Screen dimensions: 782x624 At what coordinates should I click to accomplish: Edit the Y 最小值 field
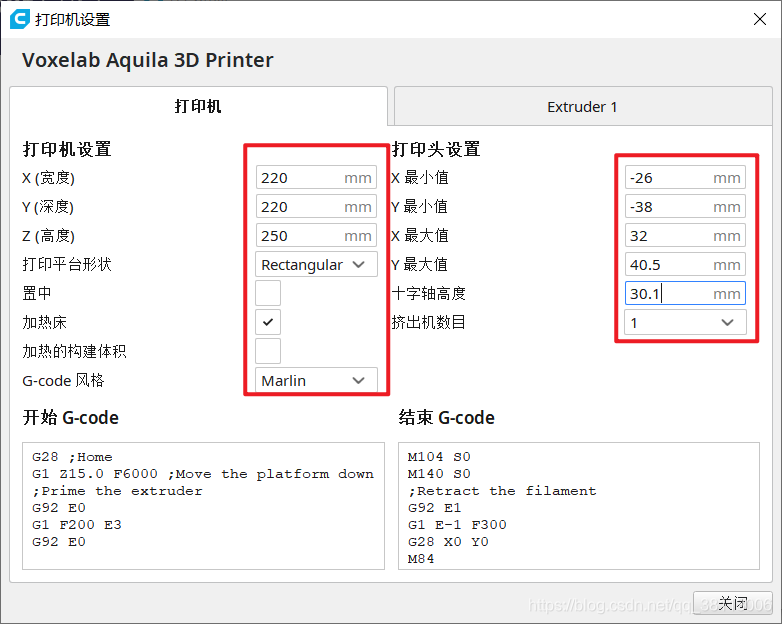pyautogui.click(x=685, y=207)
